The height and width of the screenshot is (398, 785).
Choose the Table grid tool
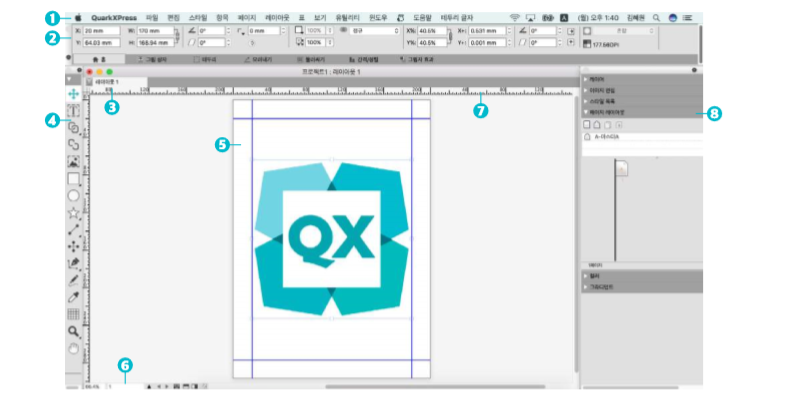pyautogui.click(x=74, y=314)
